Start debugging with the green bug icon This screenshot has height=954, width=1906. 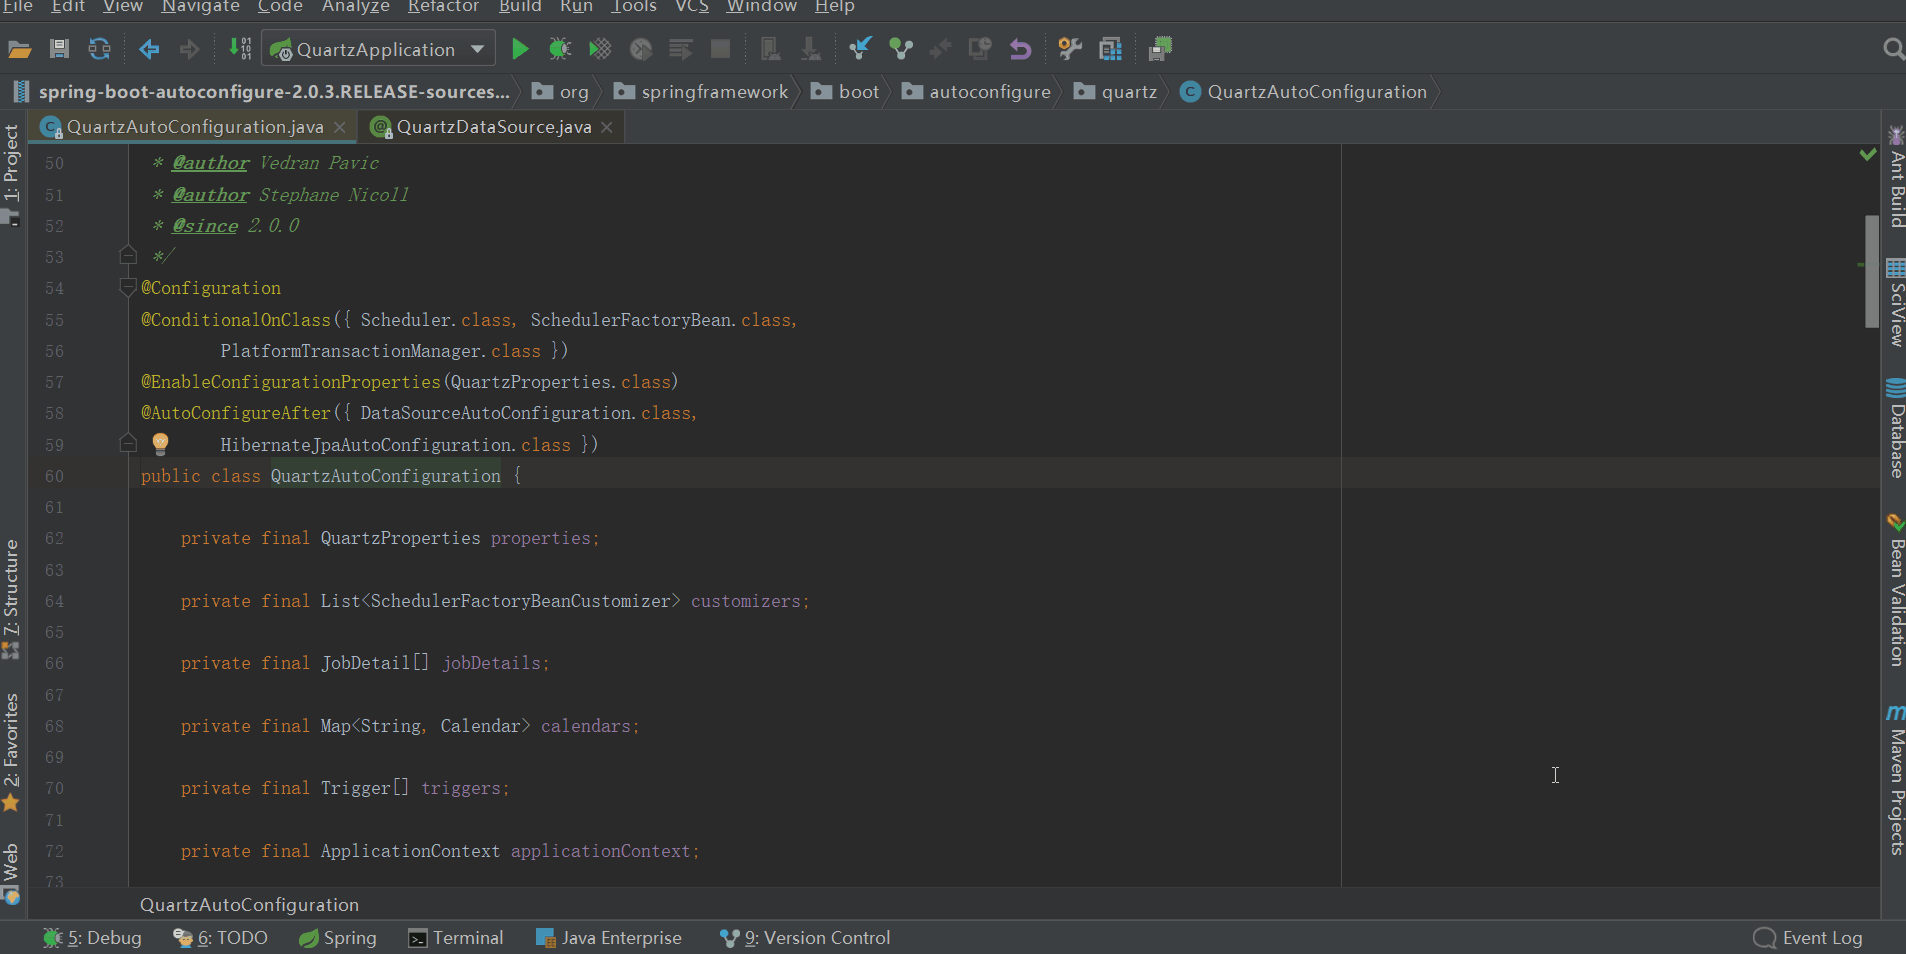[560, 49]
